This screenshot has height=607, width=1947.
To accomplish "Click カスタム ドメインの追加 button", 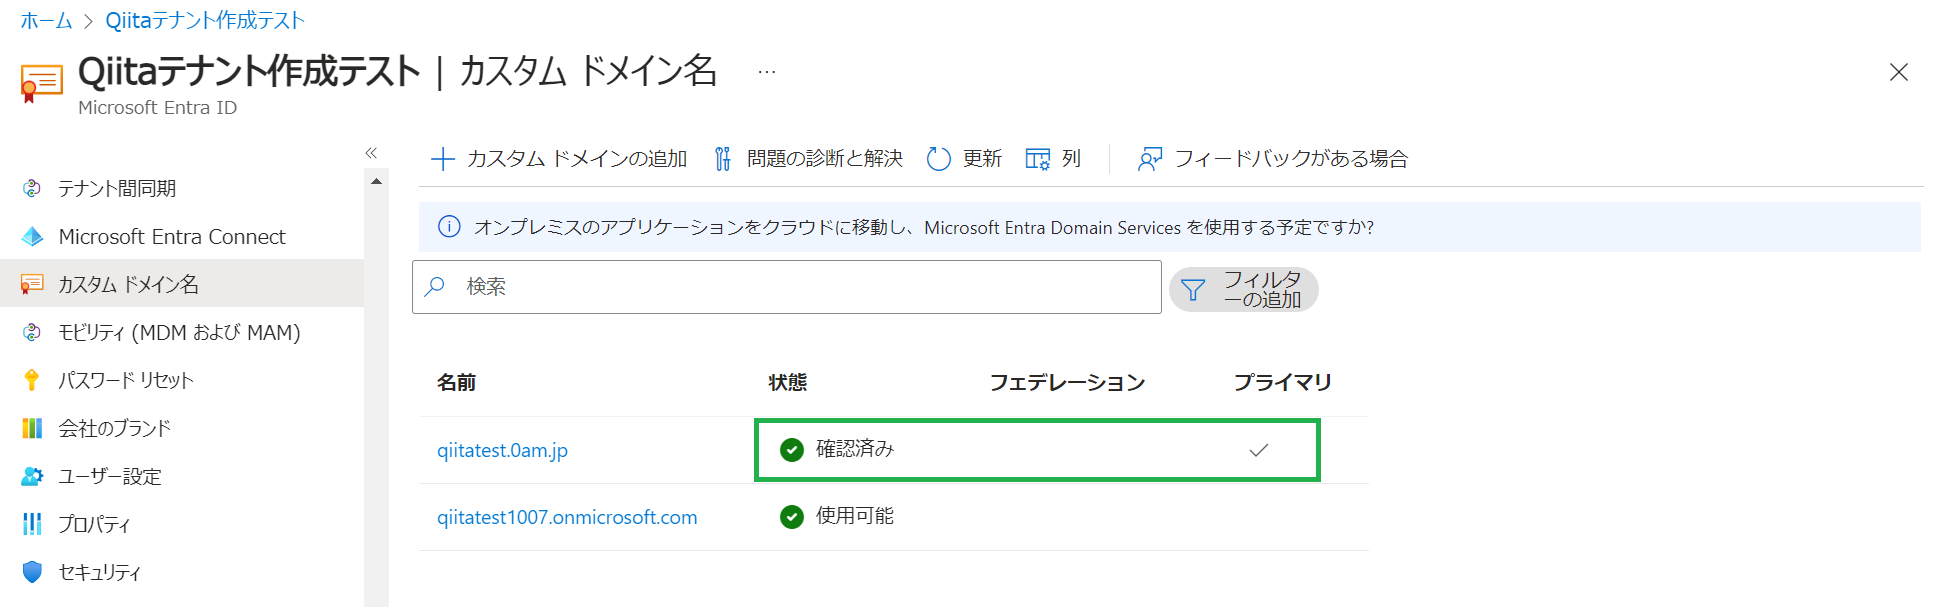I will 558,158.
